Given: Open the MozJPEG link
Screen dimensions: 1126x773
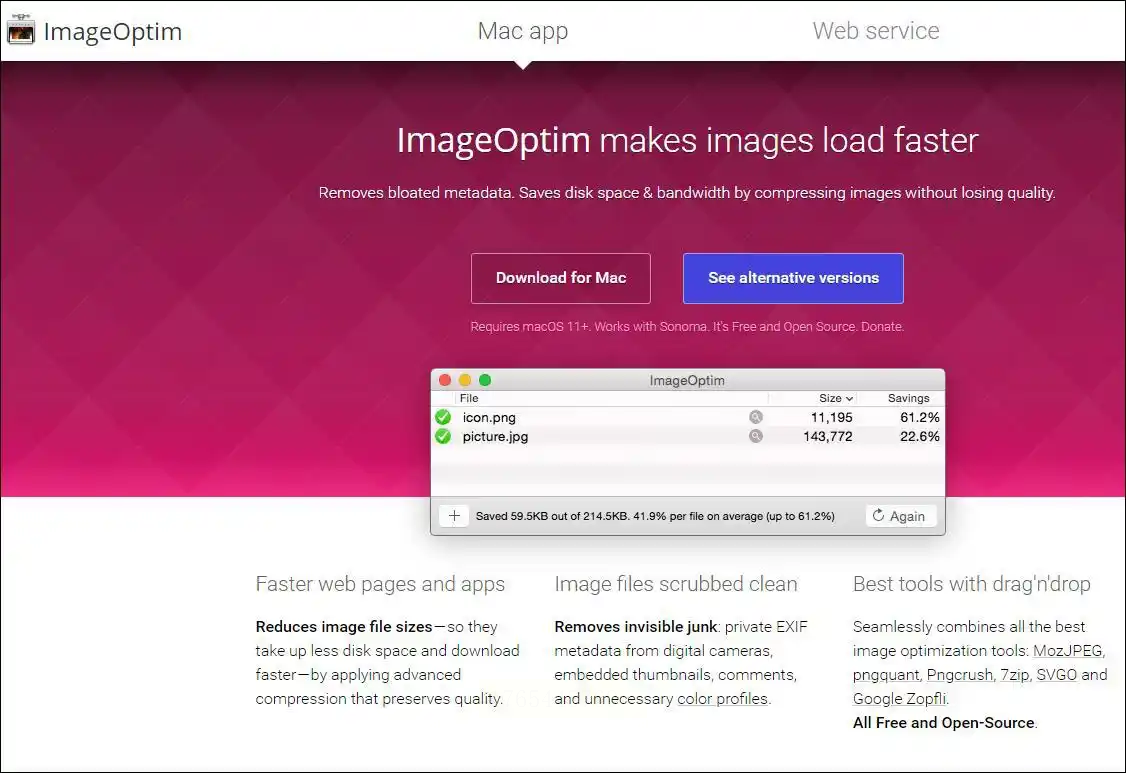Looking at the screenshot, I should coord(1068,651).
